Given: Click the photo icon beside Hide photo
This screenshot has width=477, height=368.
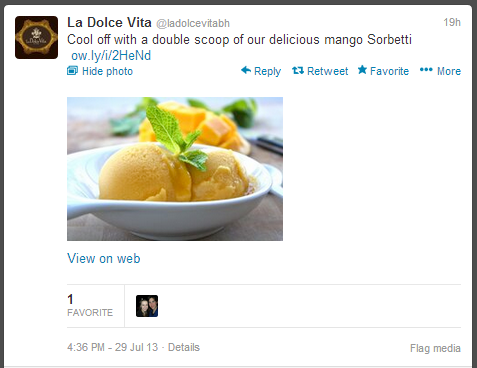Looking at the screenshot, I should [x=72, y=71].
